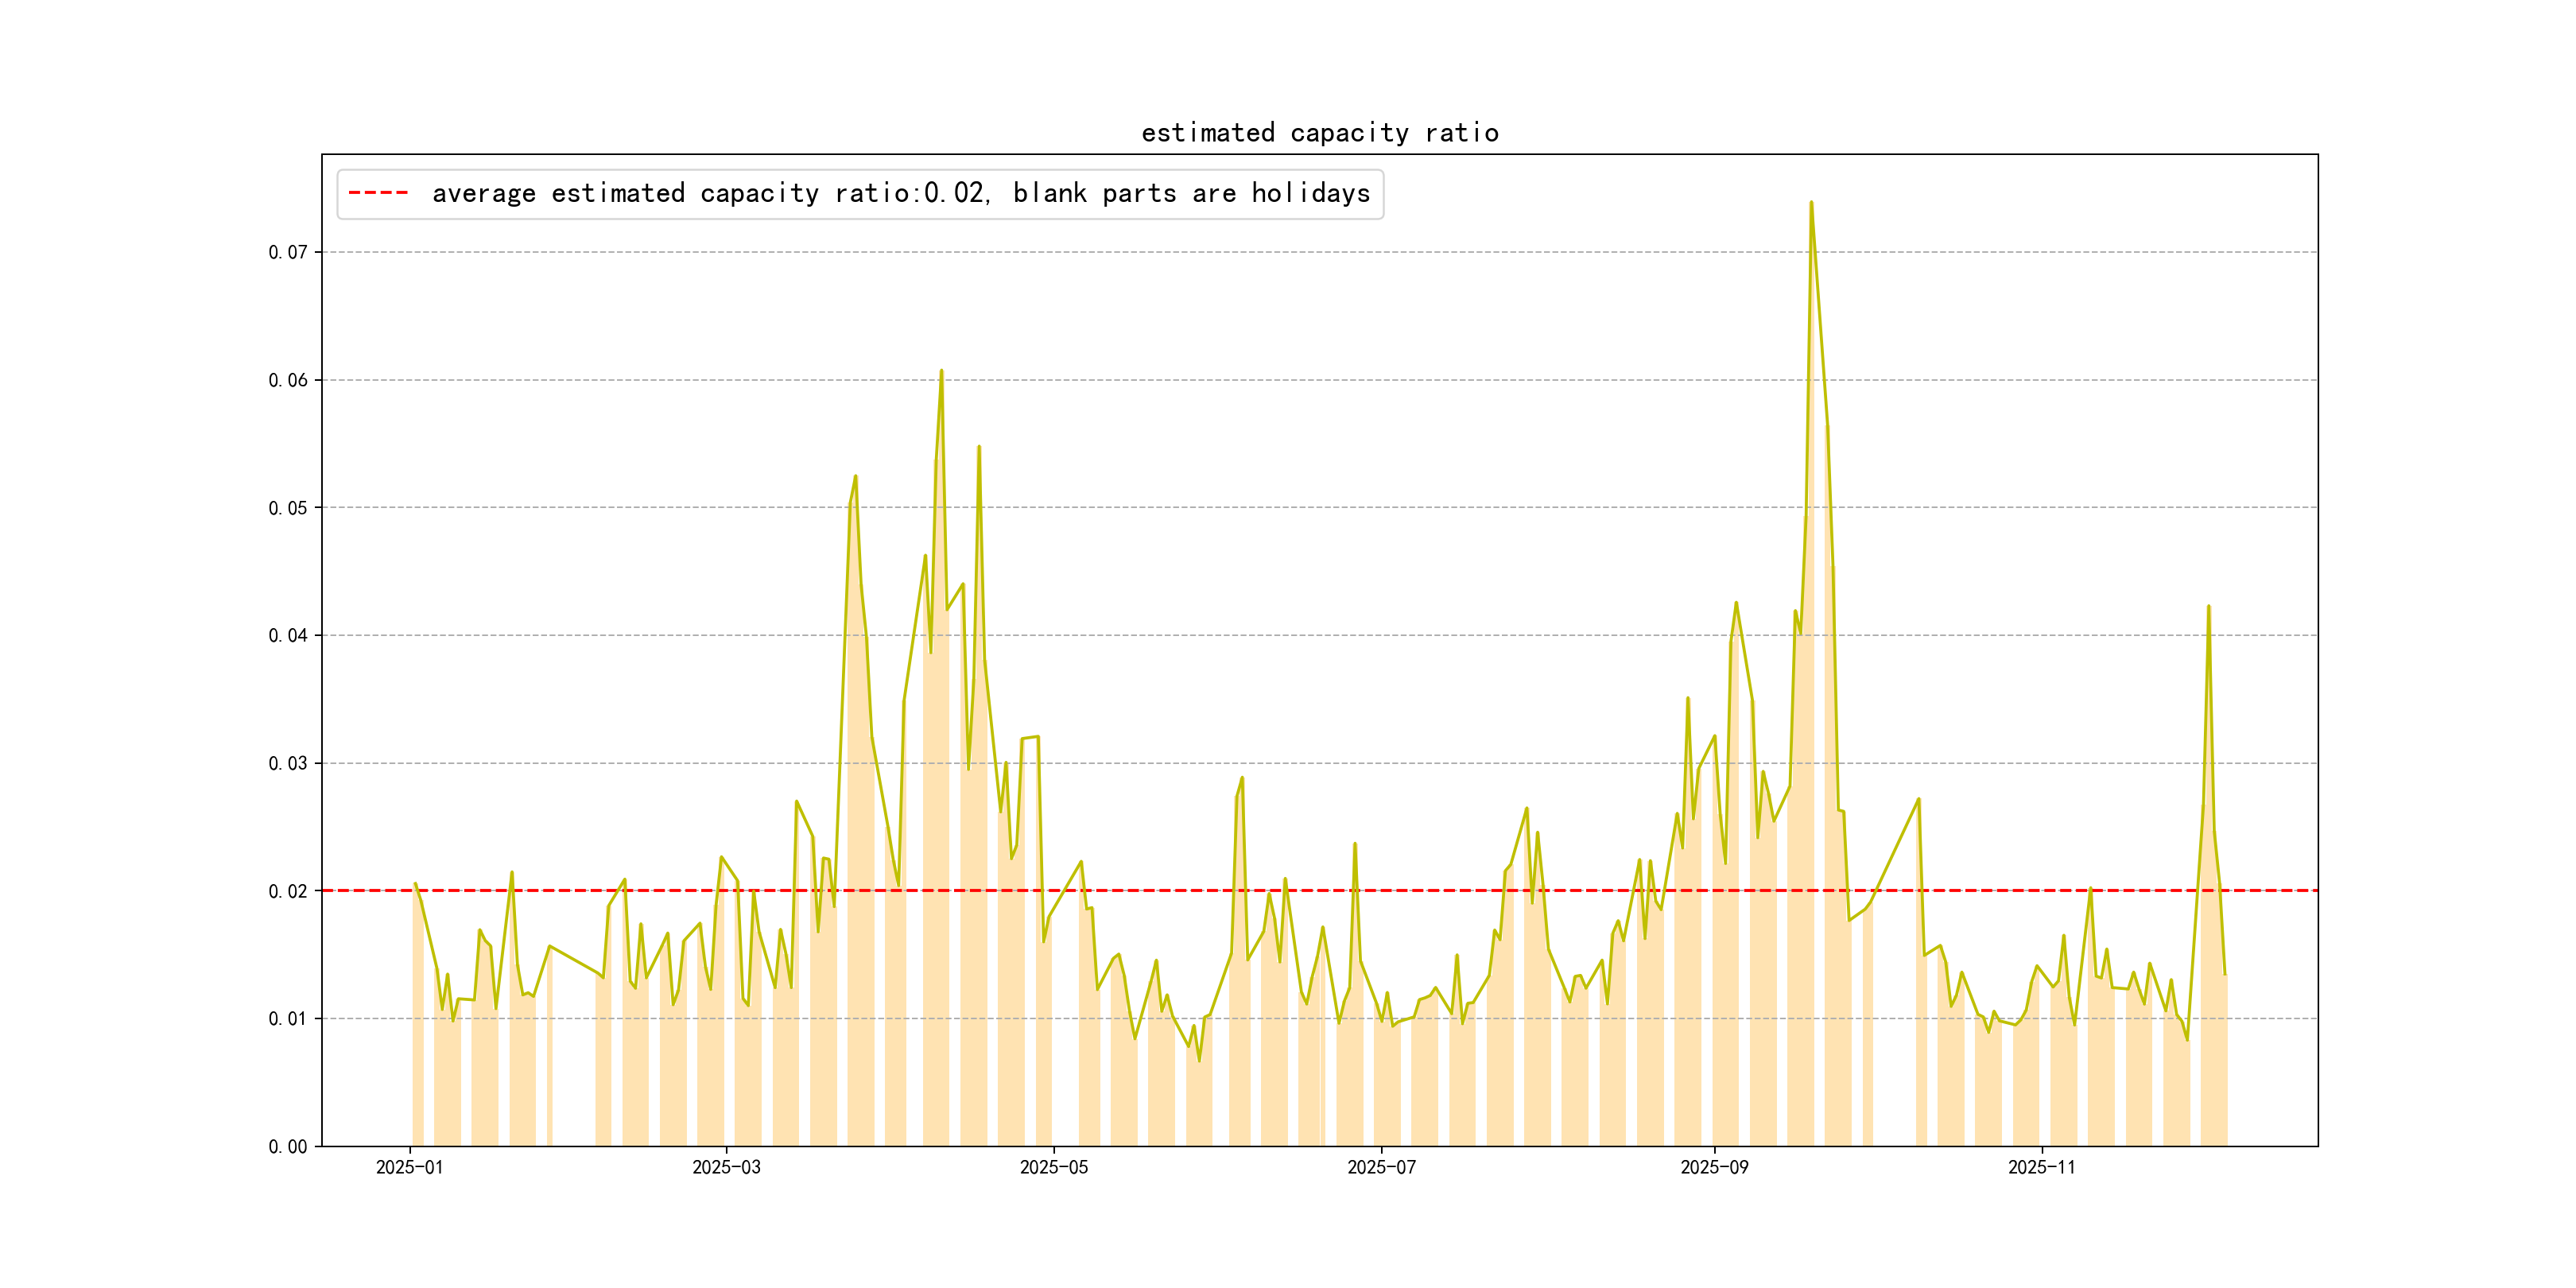Click the 2025-11 x-axis label
Viewport: 2576px width, 1288px height.
tap(2041, 1167)
